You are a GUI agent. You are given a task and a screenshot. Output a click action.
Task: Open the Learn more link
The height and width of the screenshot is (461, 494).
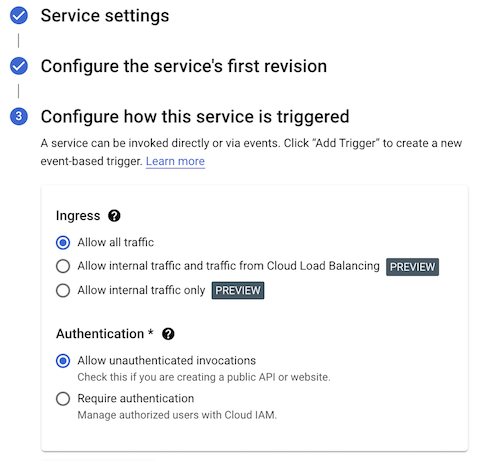[x=175, y=161]
